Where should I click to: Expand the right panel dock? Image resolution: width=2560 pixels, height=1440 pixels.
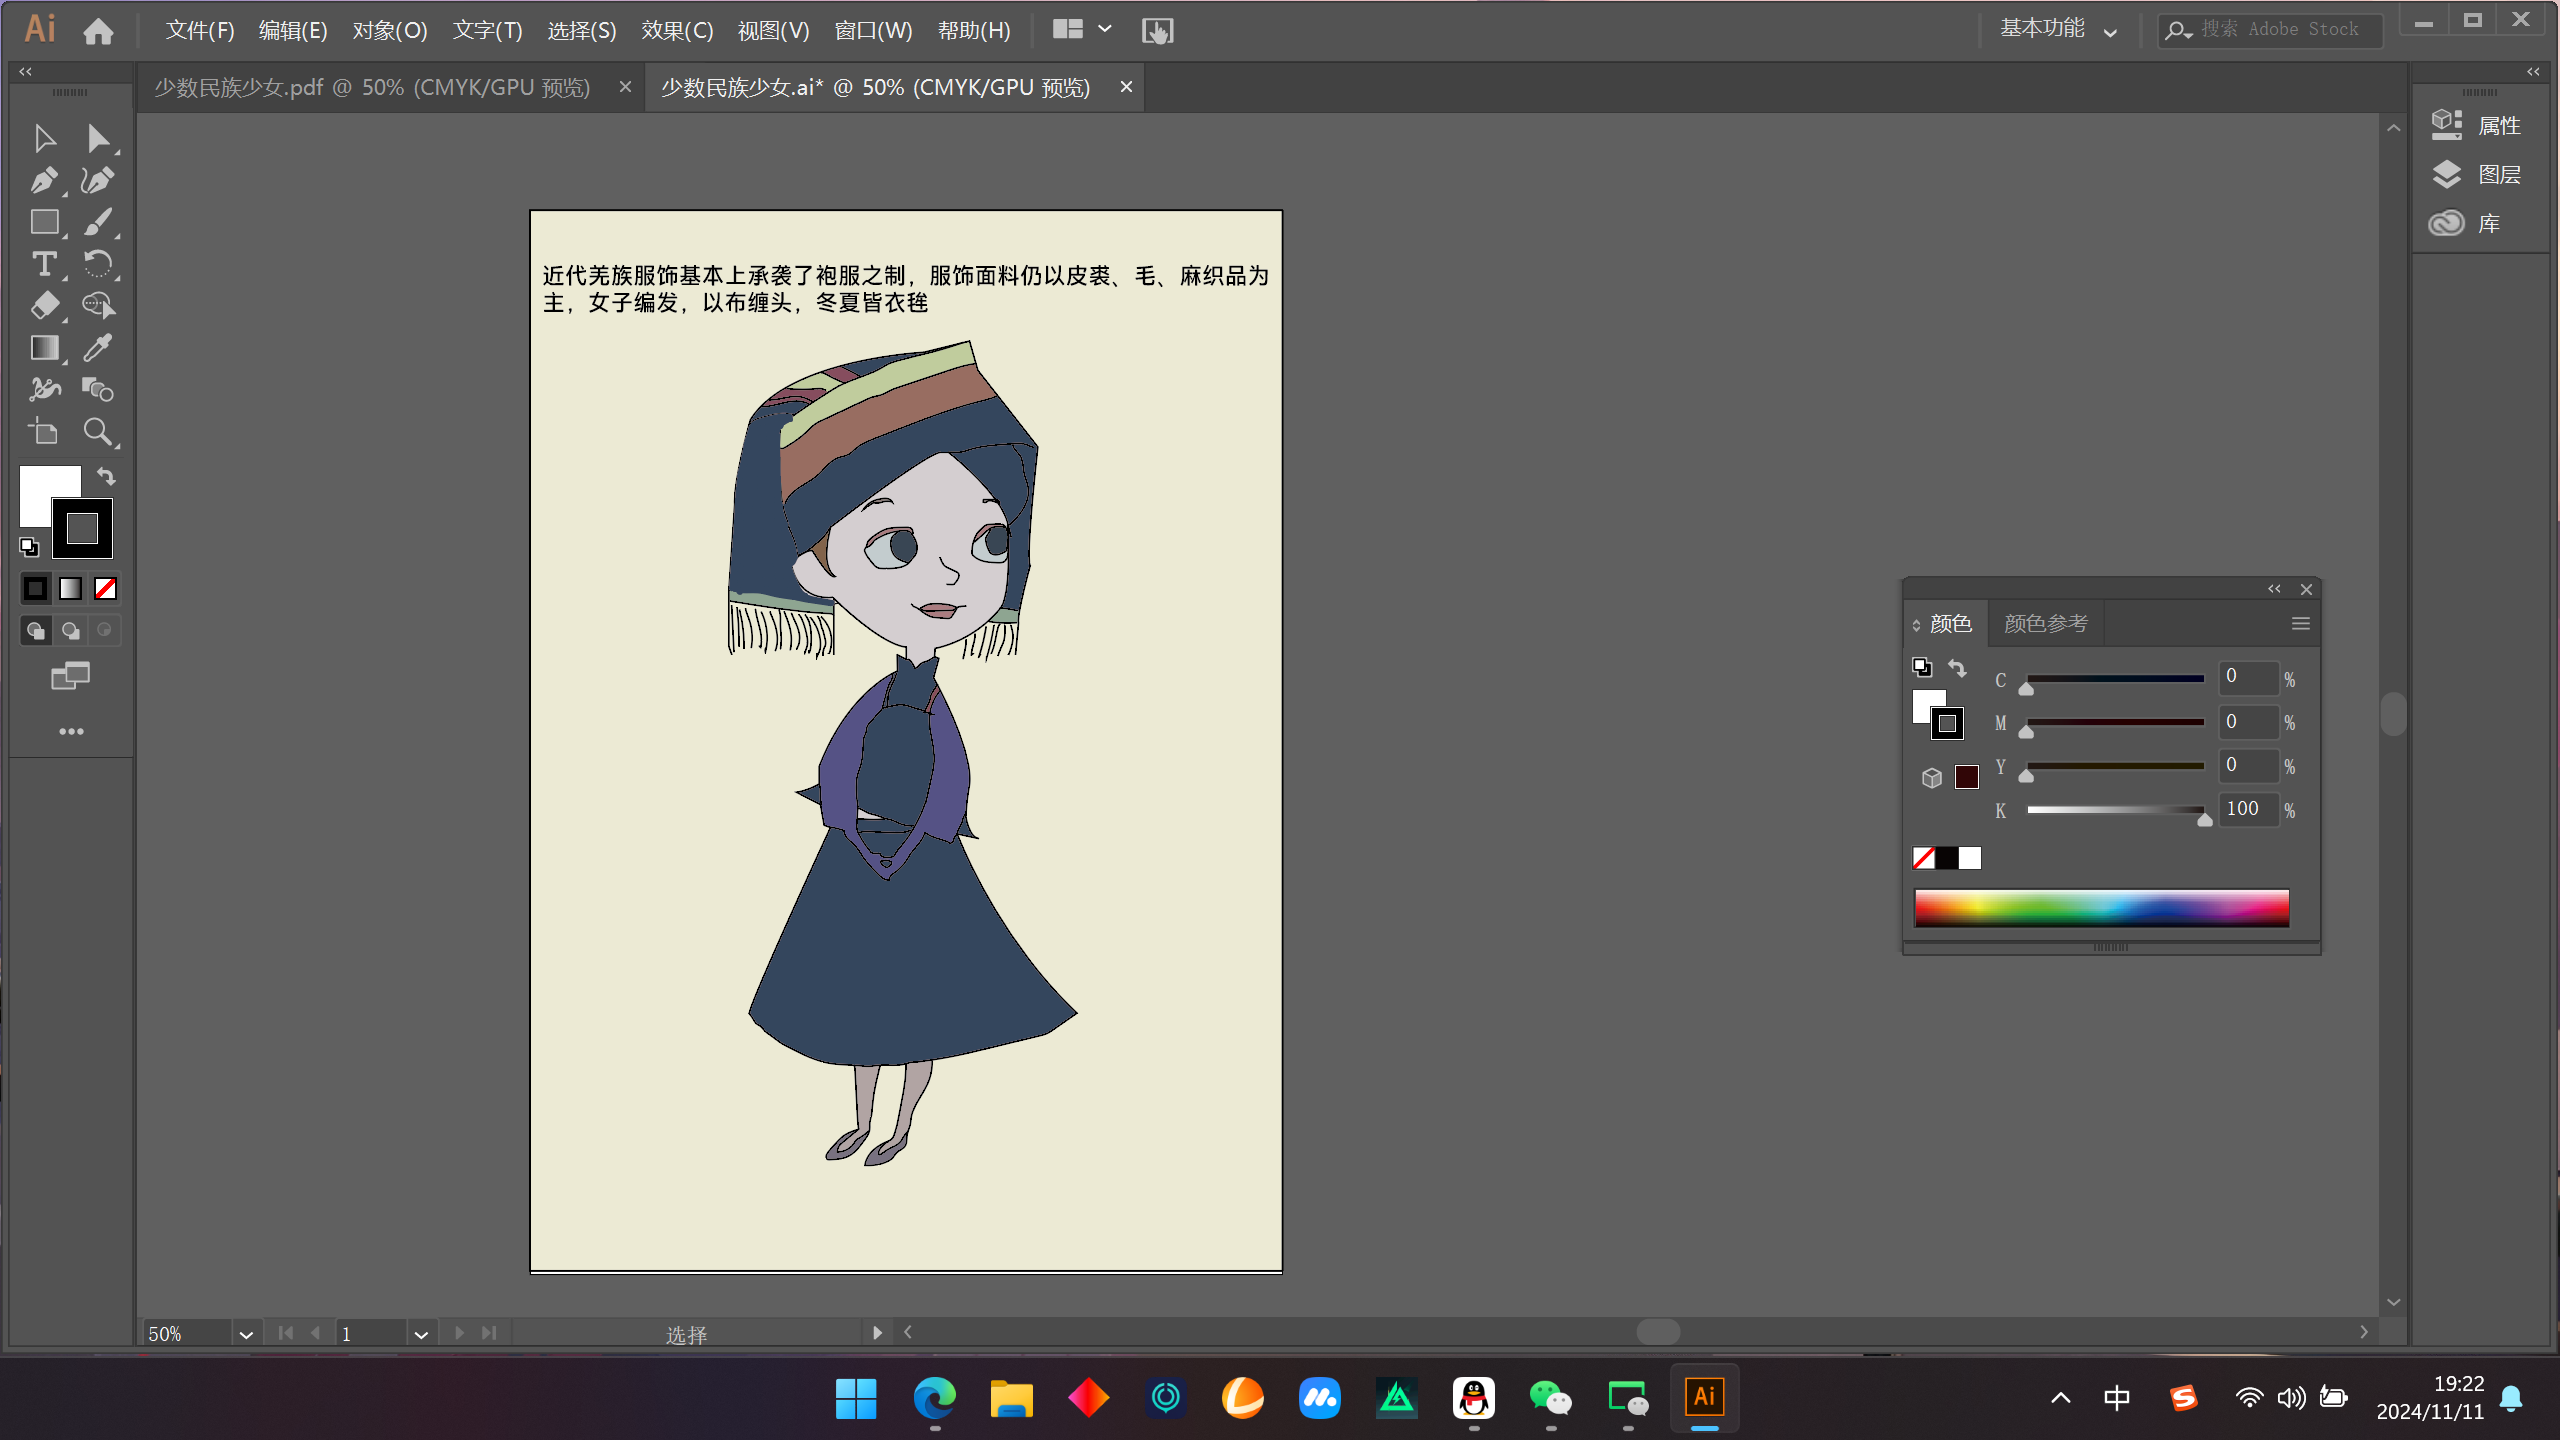click(2533, 71)
